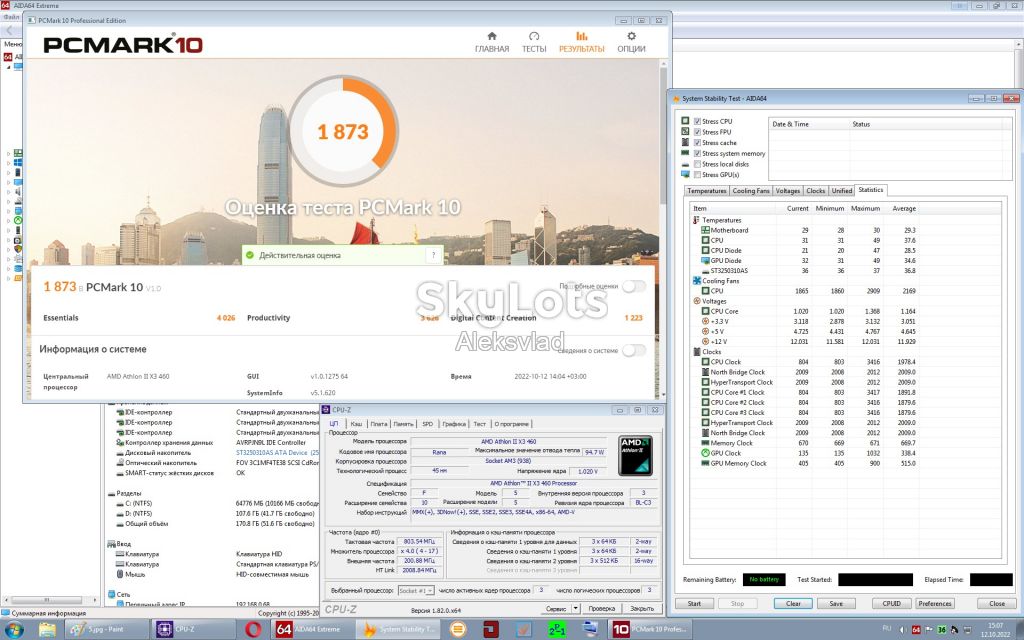The height and width of the screenshot is (640, 1024).
Task: Switch to Clocks tab in stability test
Action: (x=816, y=191)
